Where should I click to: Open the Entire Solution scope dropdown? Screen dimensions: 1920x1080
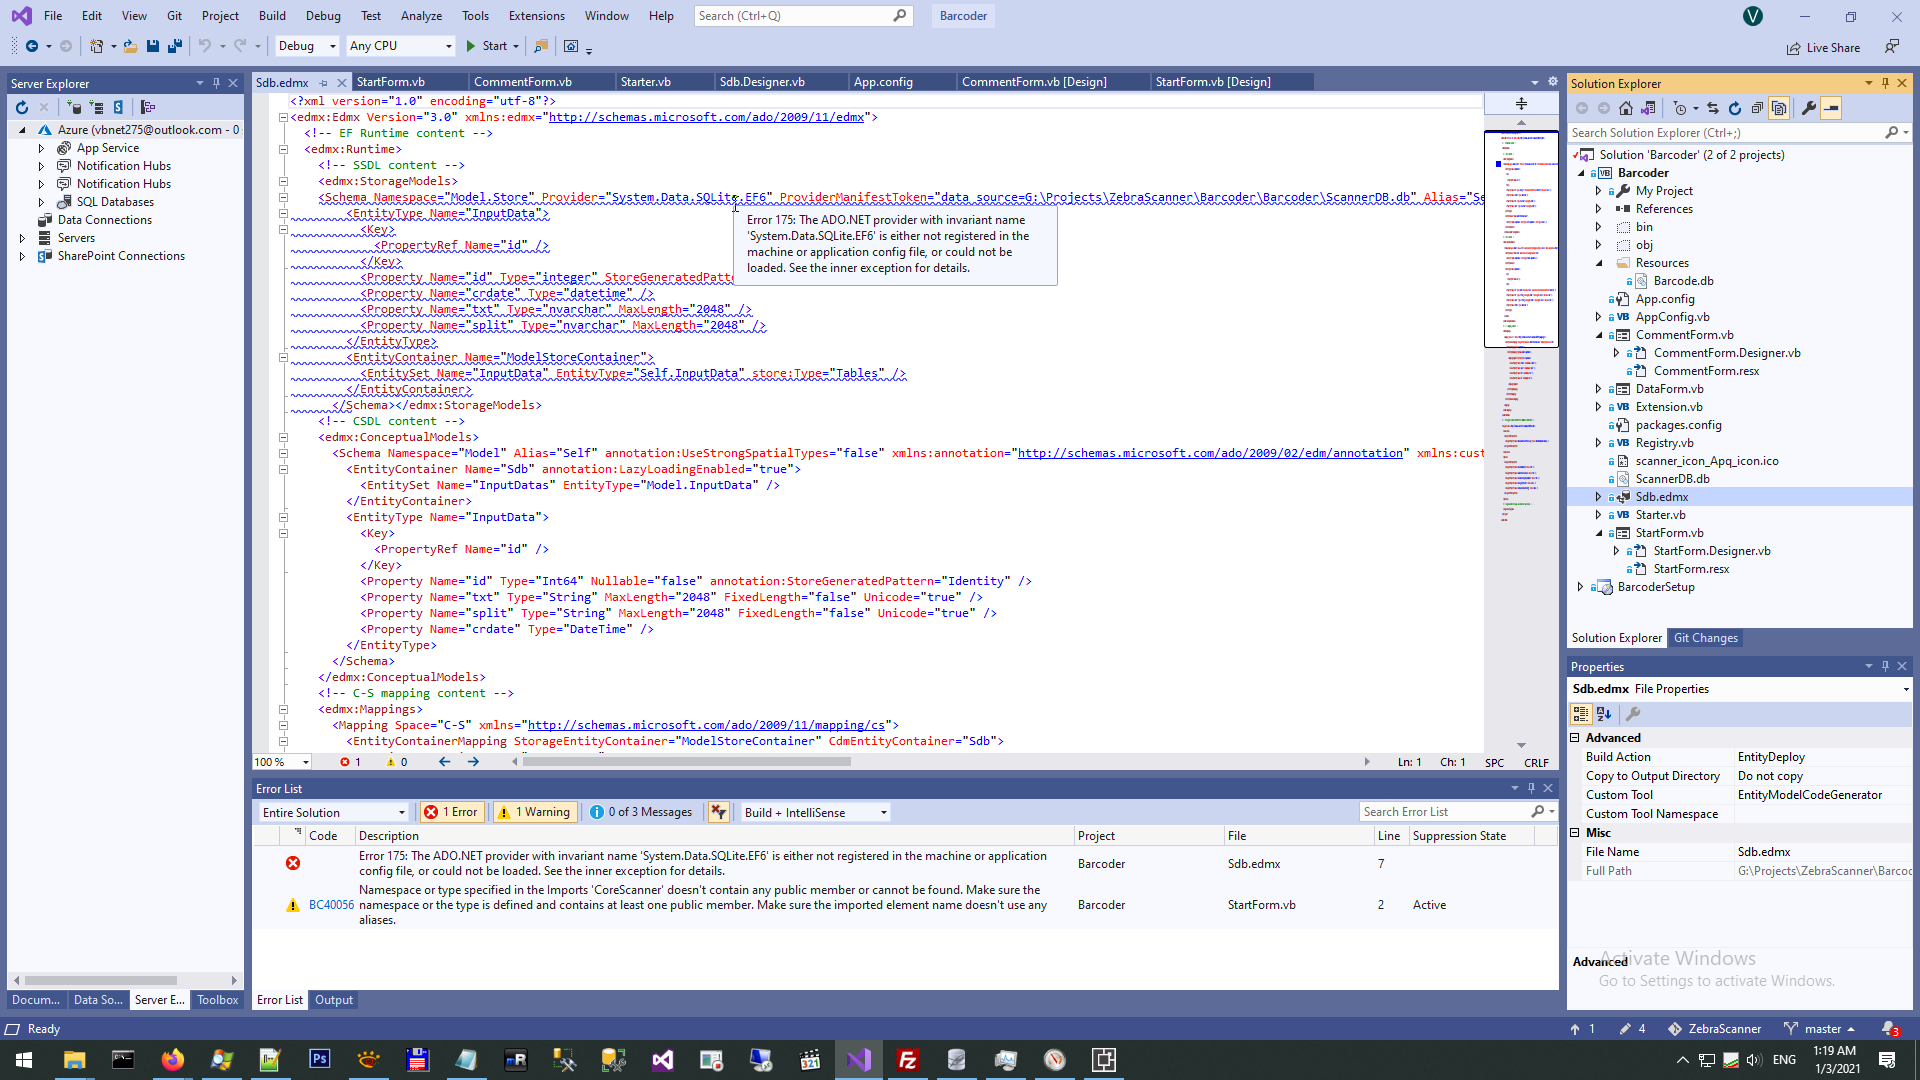click(x=333, y=812)
